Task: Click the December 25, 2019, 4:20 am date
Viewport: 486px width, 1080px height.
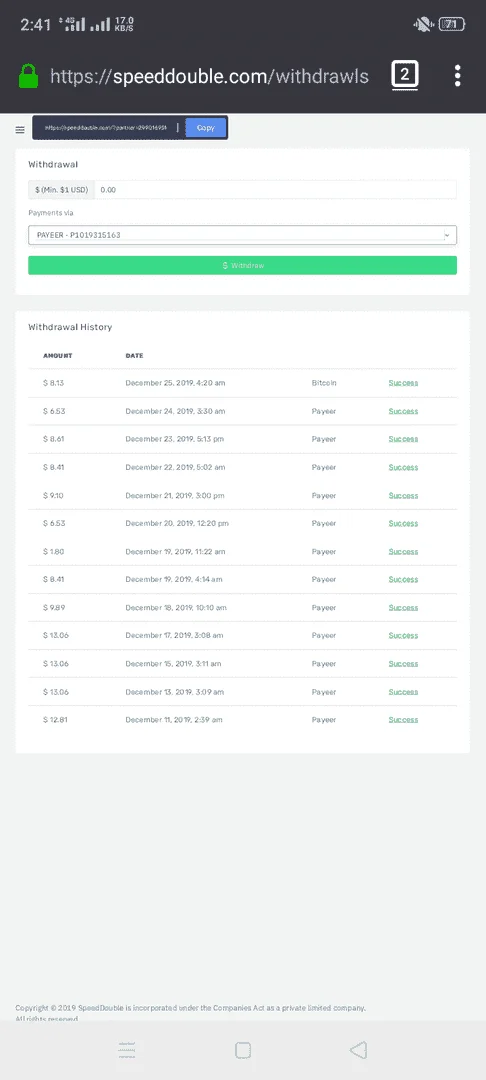Action: 175,383
